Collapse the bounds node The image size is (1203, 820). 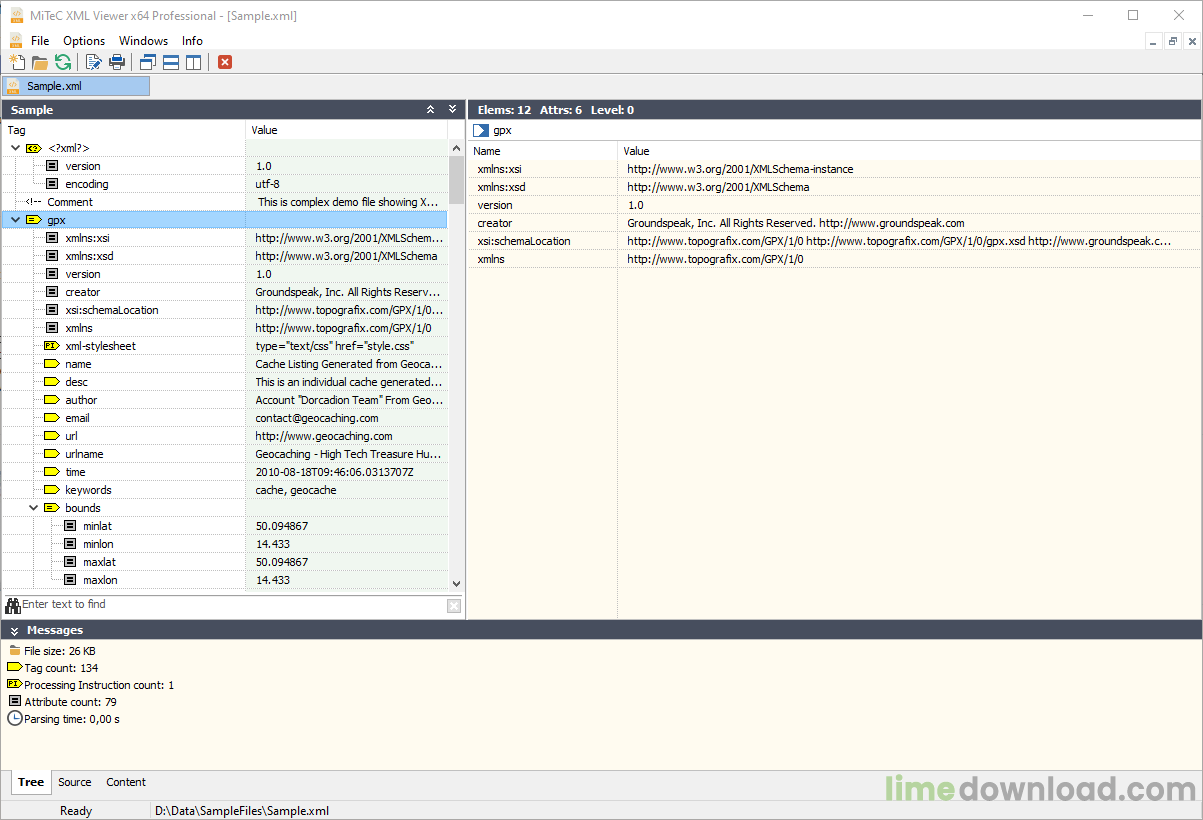point(33,508)
